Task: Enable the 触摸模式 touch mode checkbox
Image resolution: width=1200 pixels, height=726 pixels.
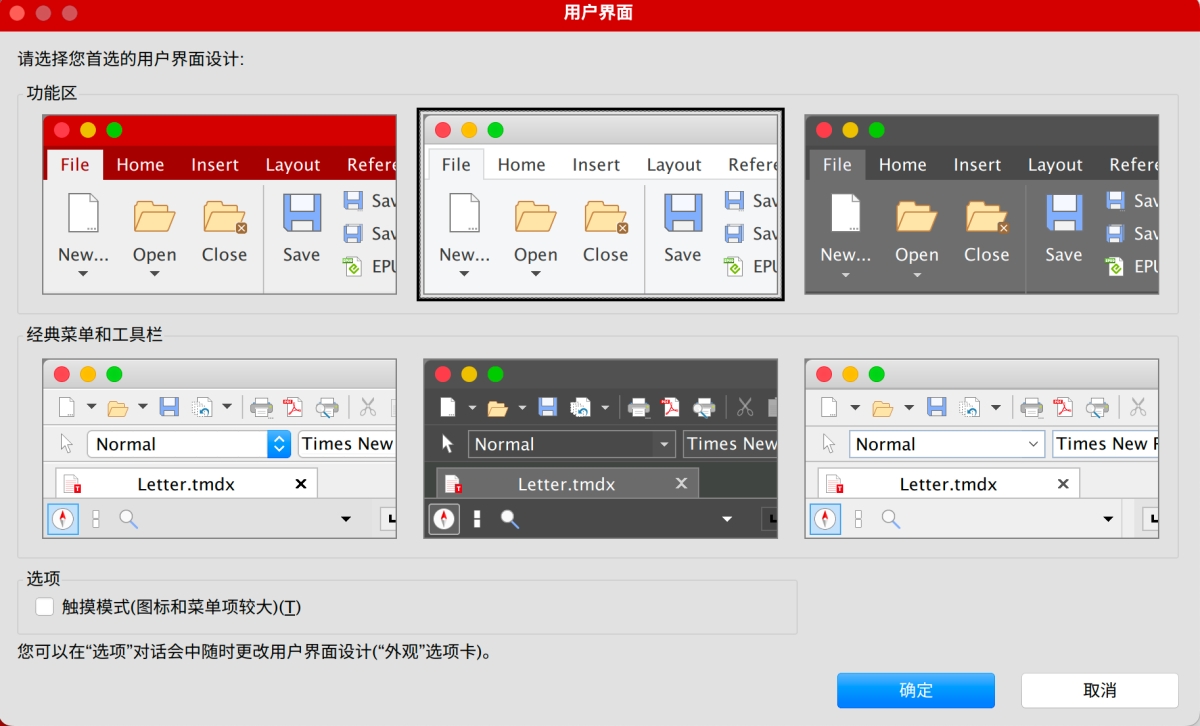Action: 45,606
